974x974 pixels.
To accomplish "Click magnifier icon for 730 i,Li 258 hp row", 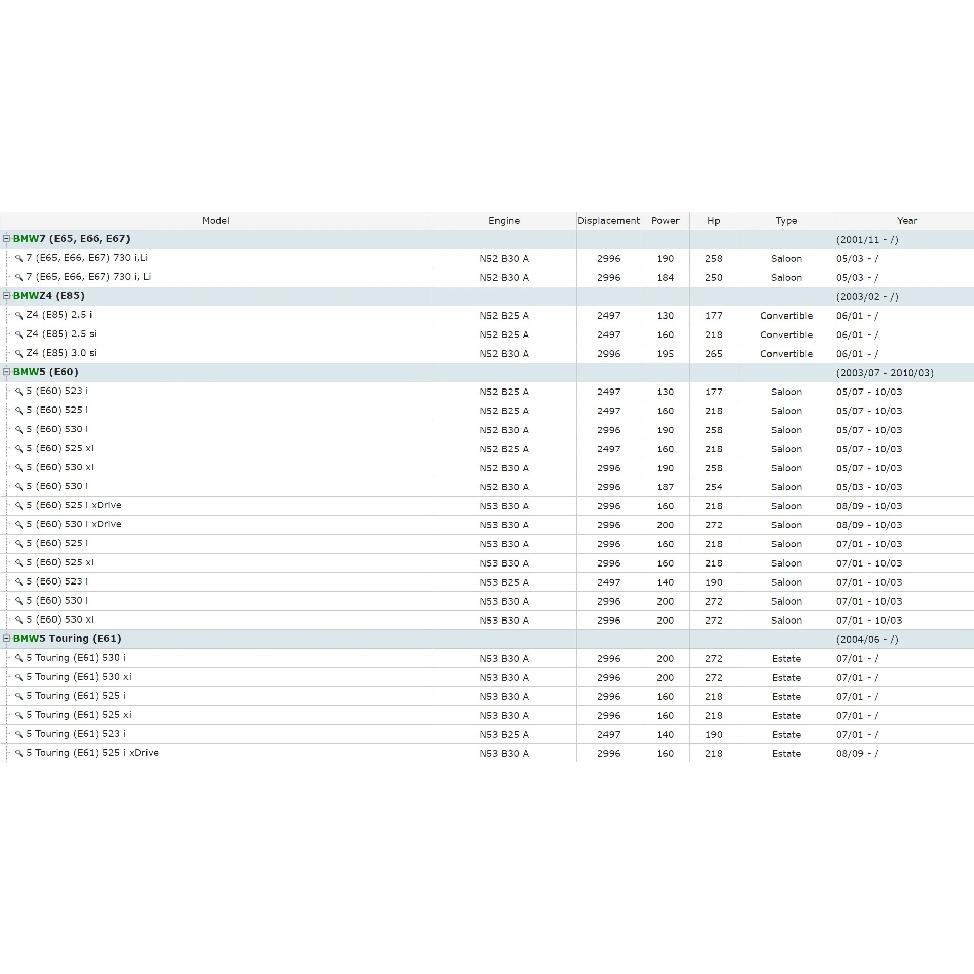I will [19, 258].
